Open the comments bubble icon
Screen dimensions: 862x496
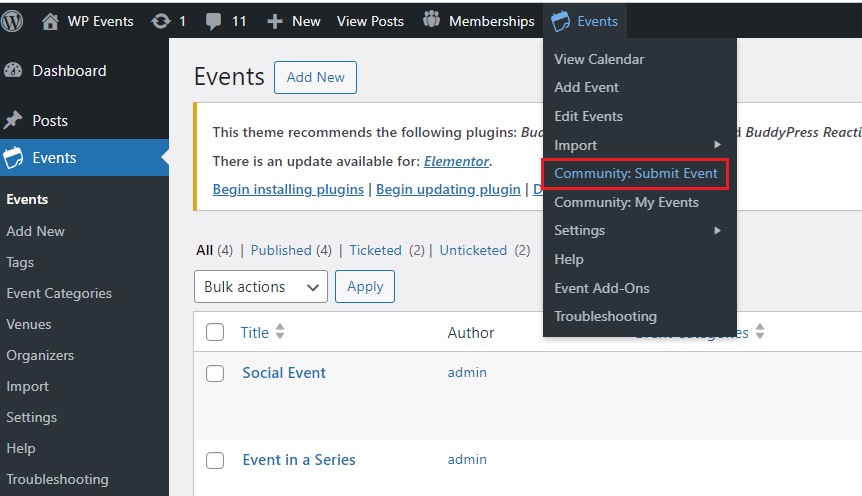coord(213,21)
